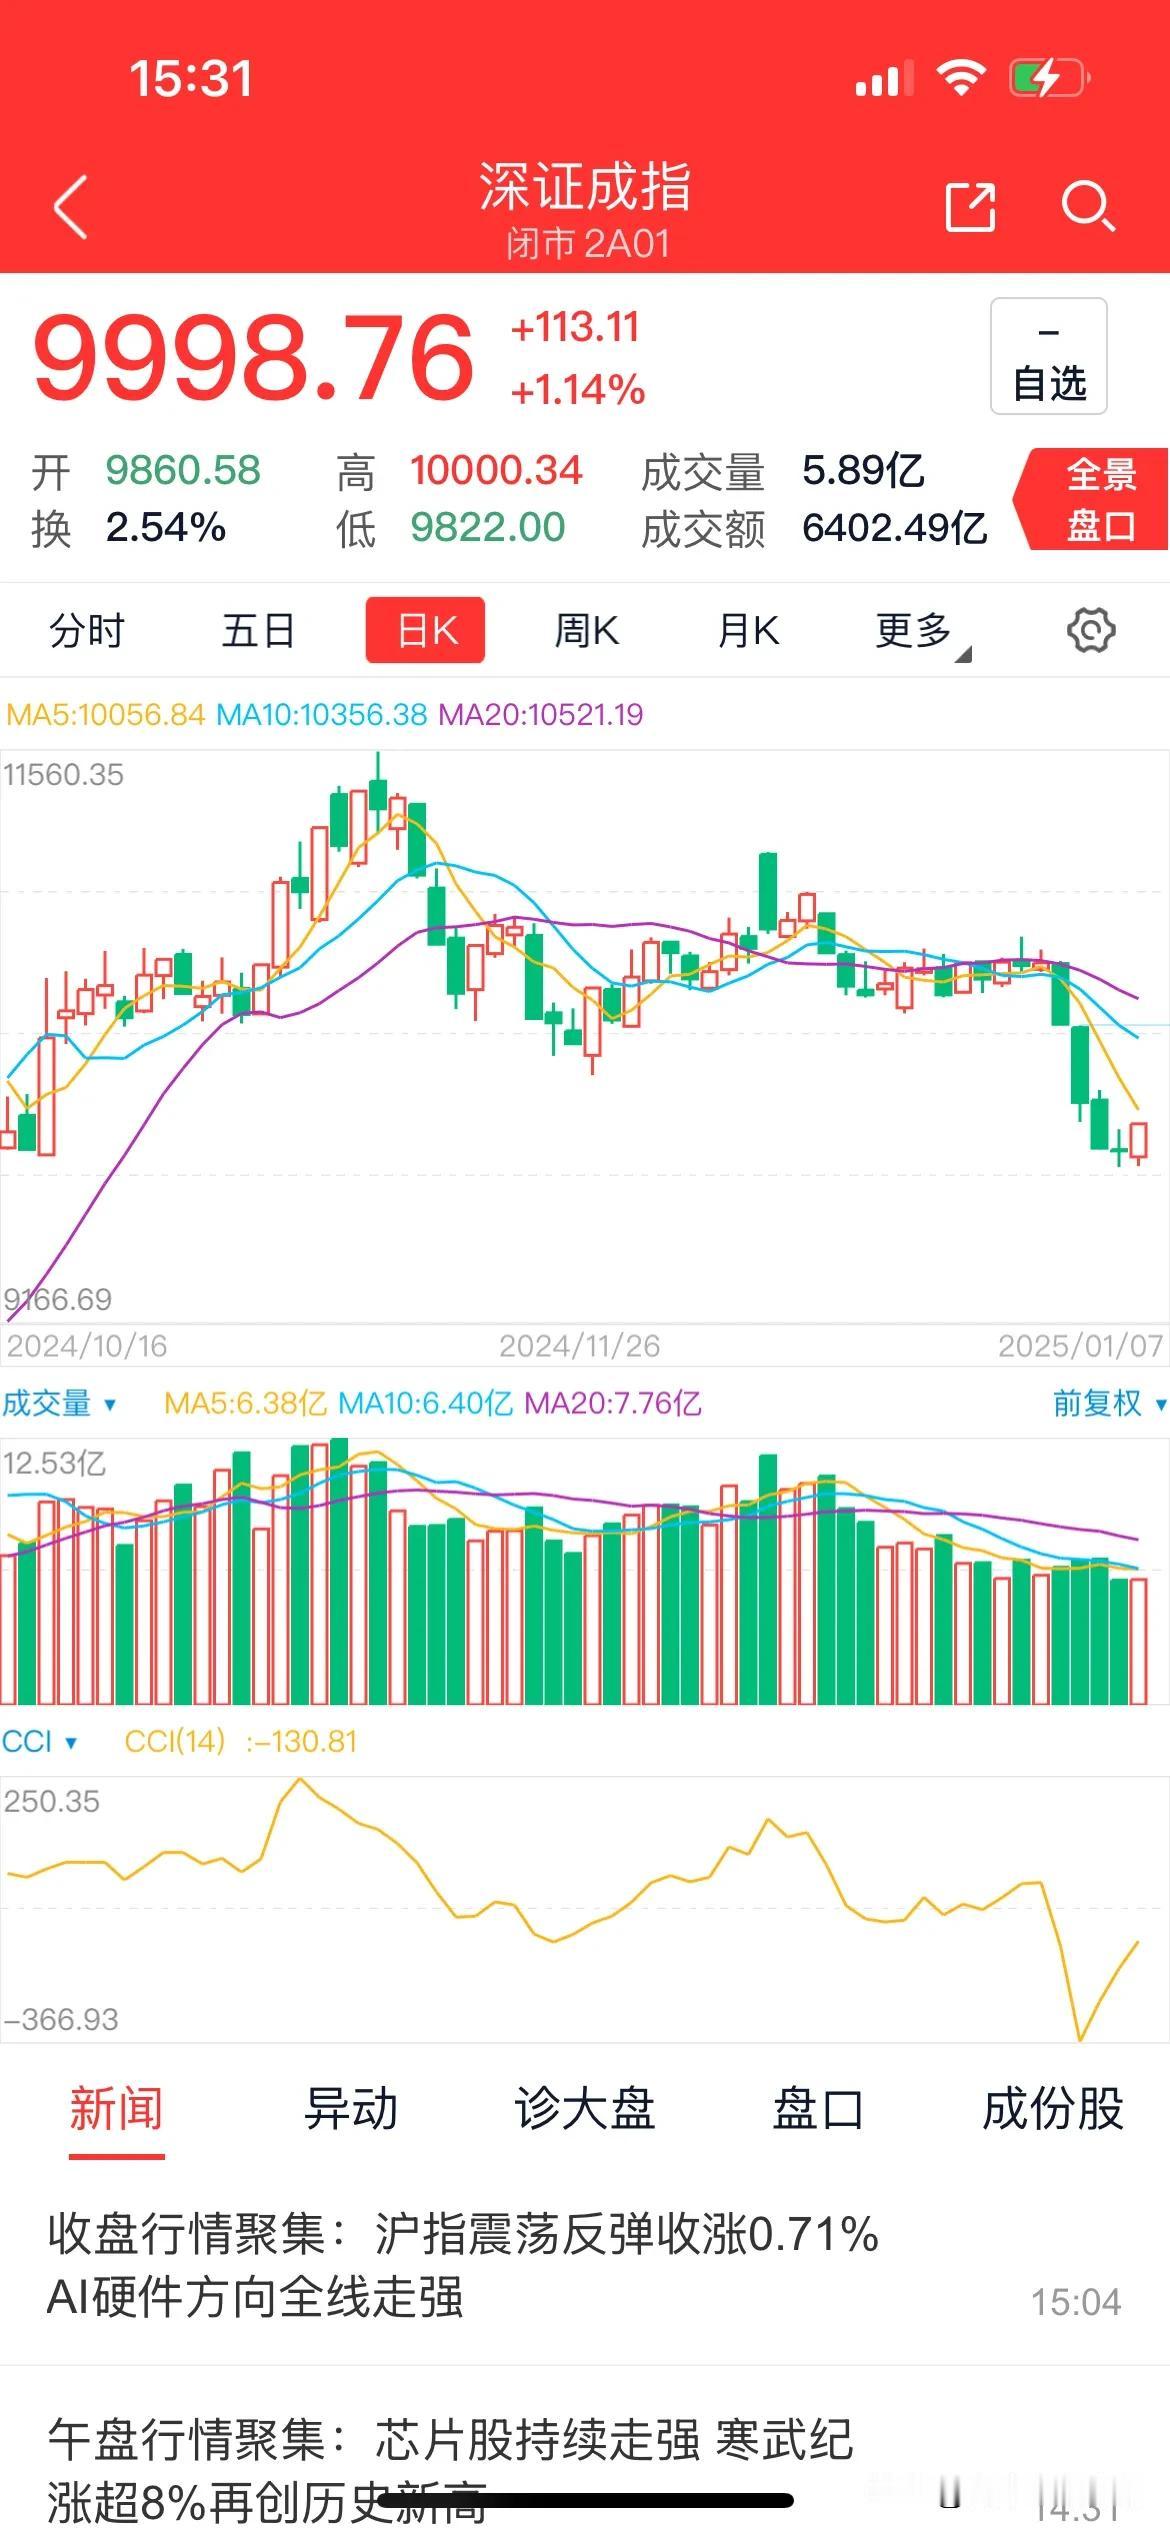The width and height of the screenshot is (1170, 2532).
Task: Tap the search magnifier icon
Action: click(x=1088, y=207)
